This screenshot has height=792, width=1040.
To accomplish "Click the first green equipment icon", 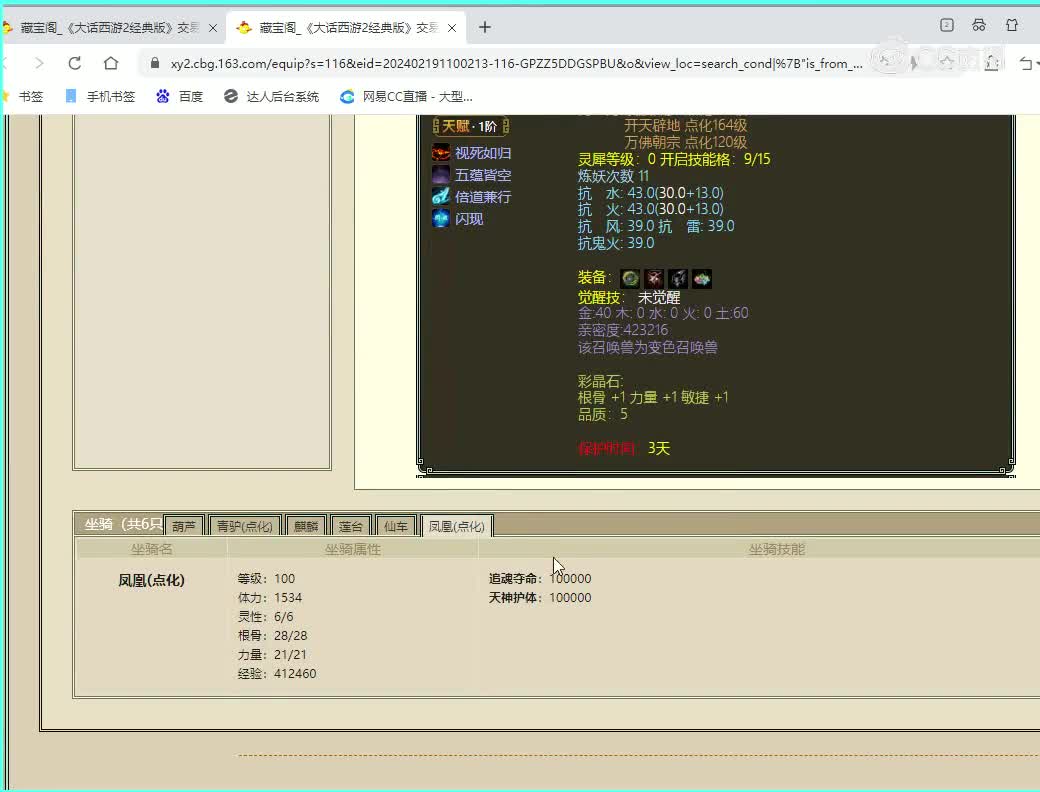I will click(x=630, y=279).
